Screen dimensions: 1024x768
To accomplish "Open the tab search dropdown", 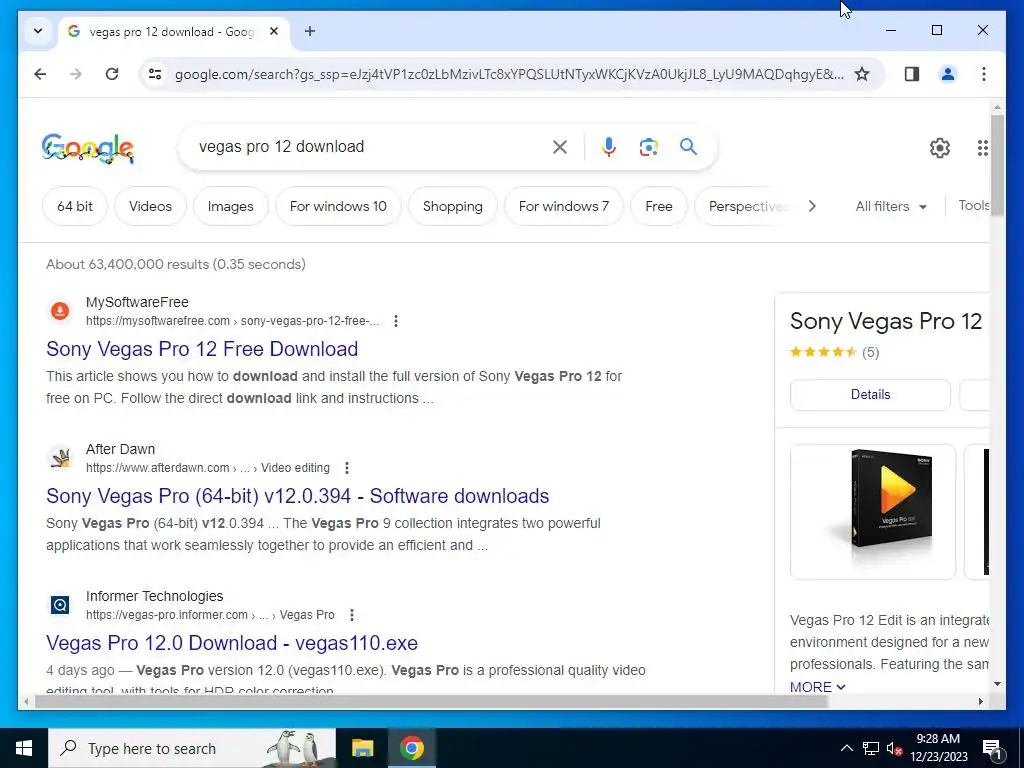I will tap(38, 31).
